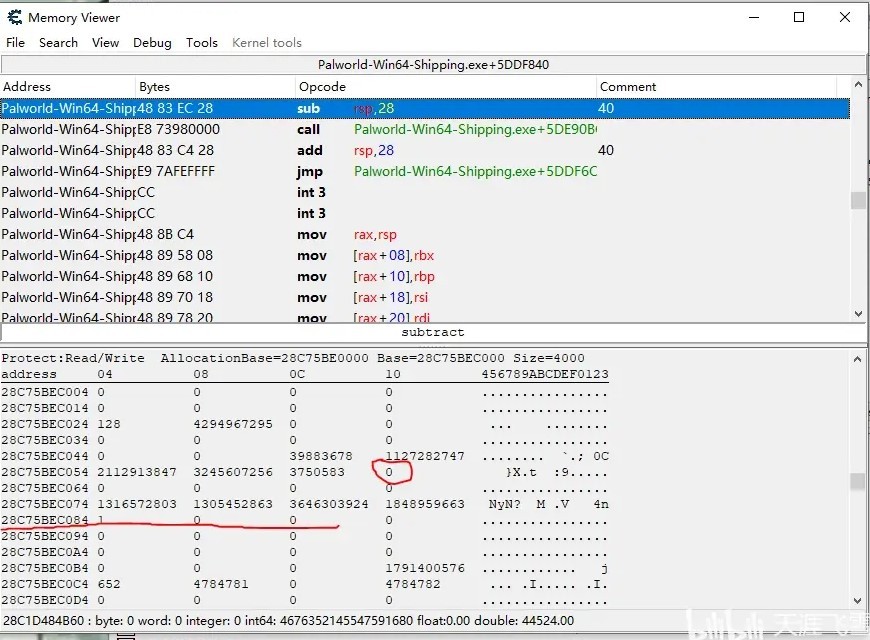The width and height of the screenshot is (870, 640).
Task: Click the disassembler scrollbar up arrow
Action: point(858,86)
